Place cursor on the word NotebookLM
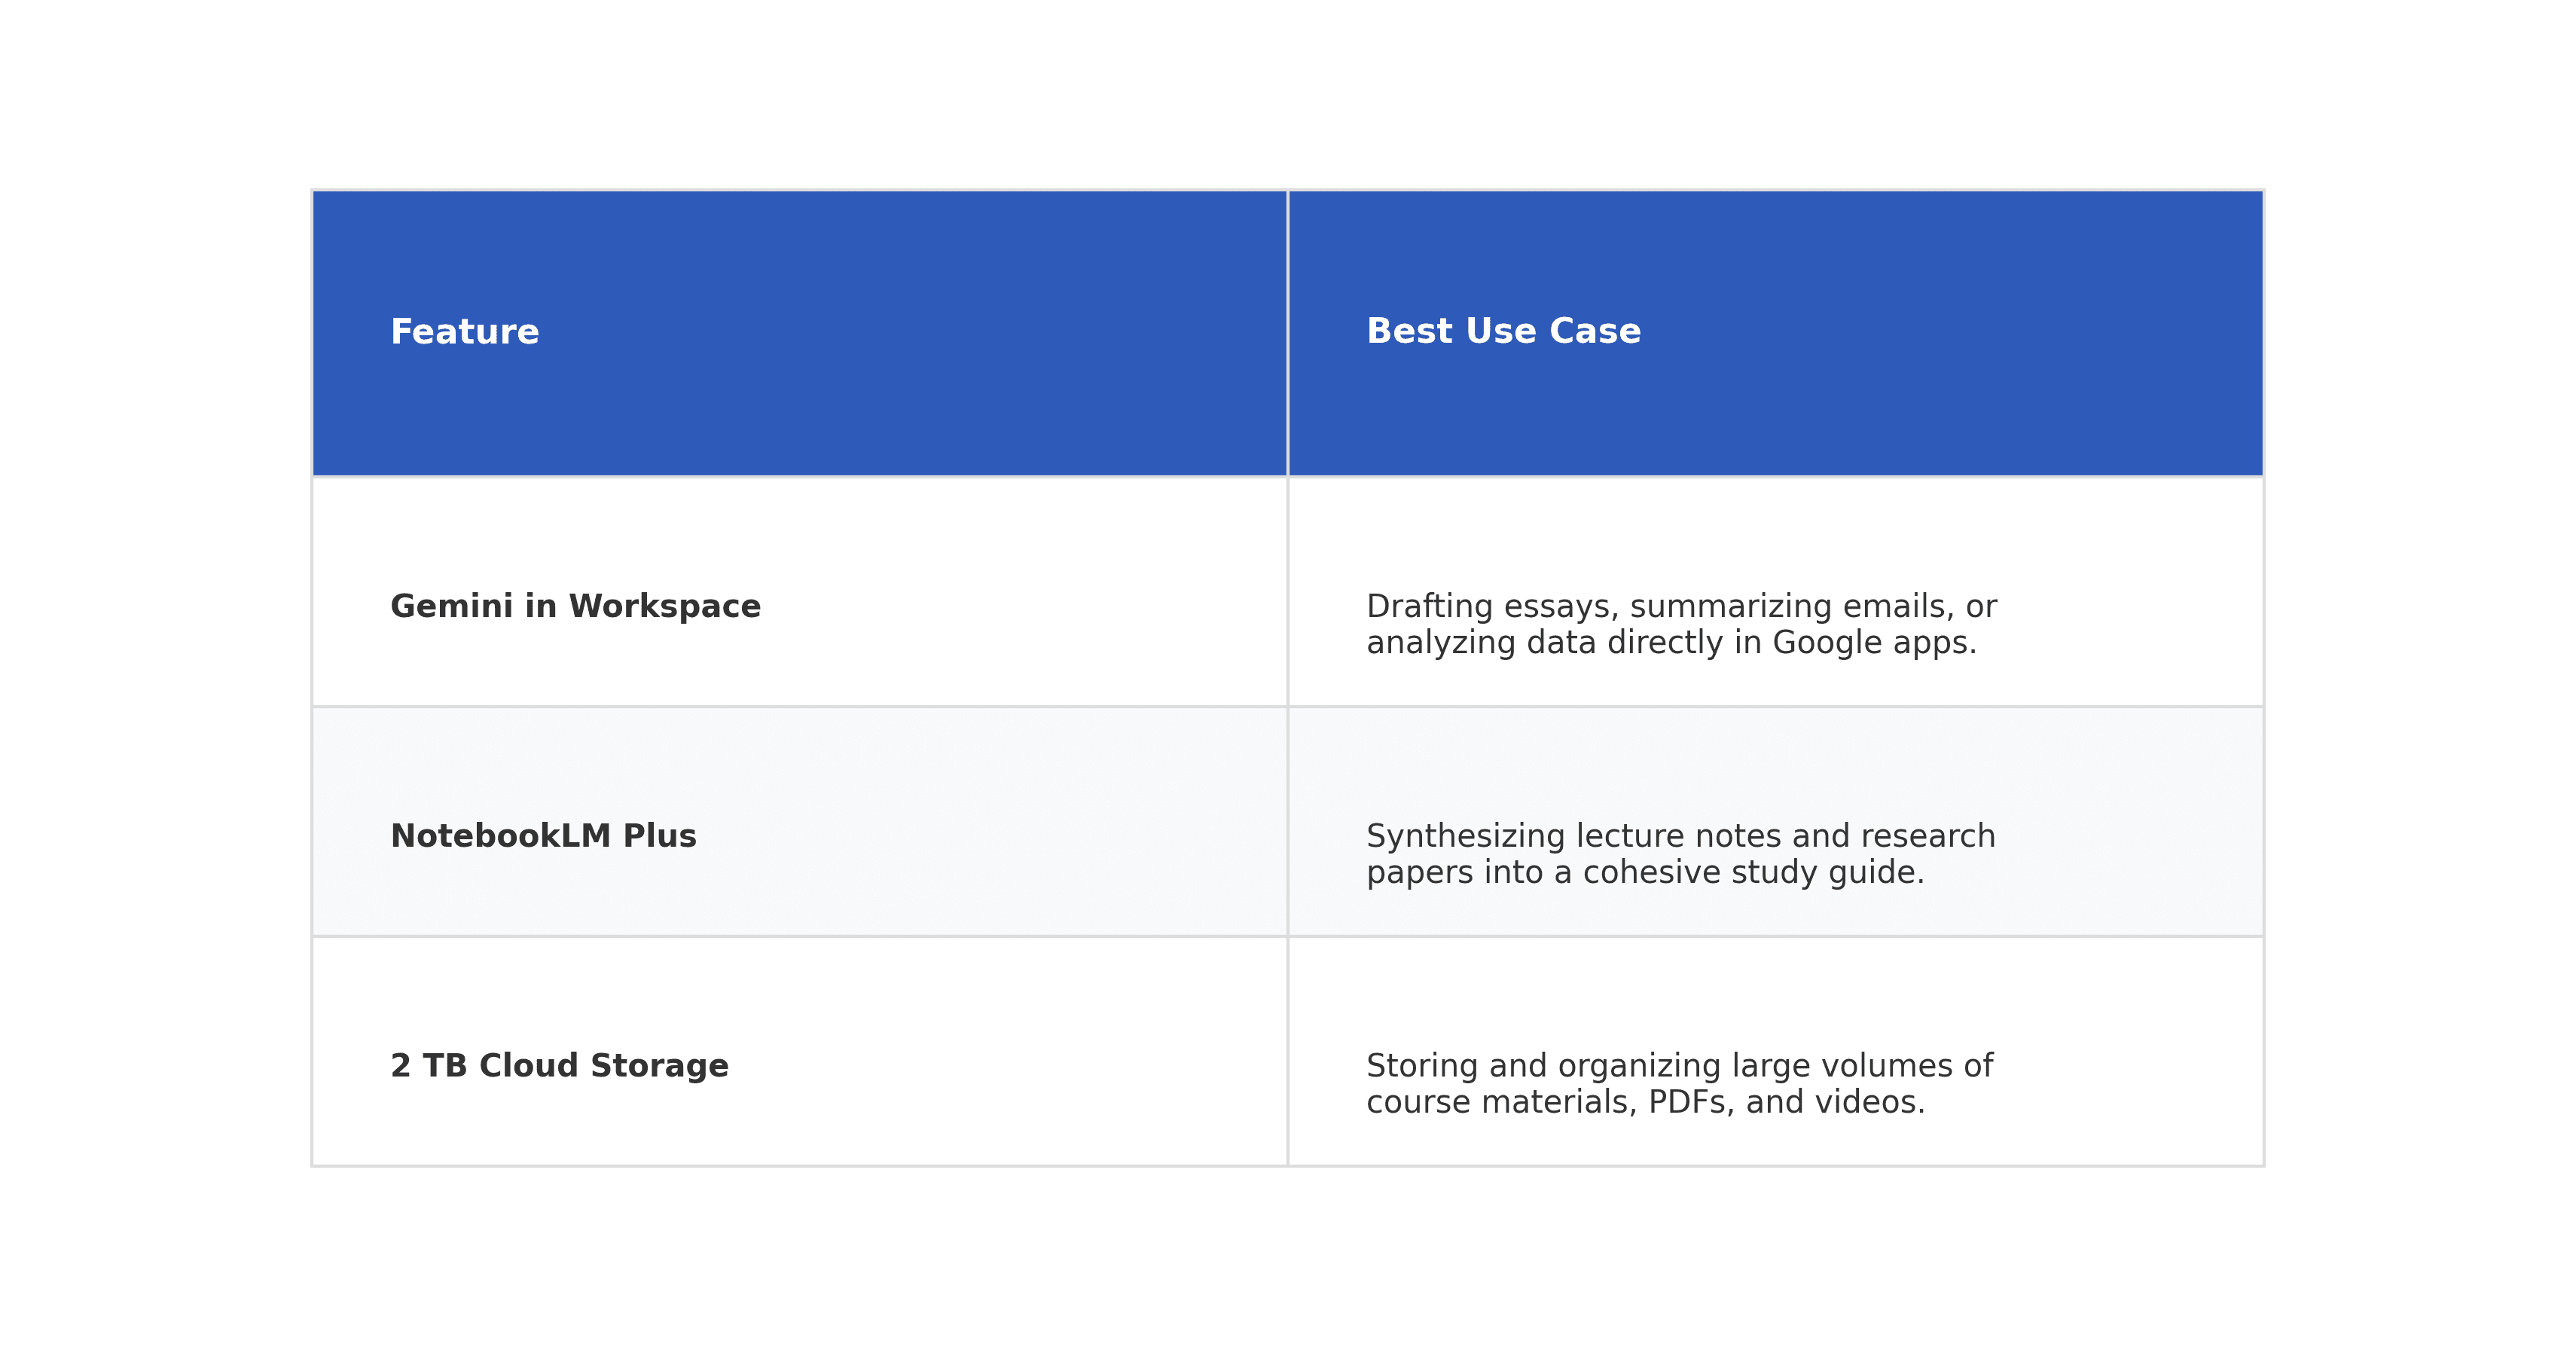2576x1356 pixels. 500,836
